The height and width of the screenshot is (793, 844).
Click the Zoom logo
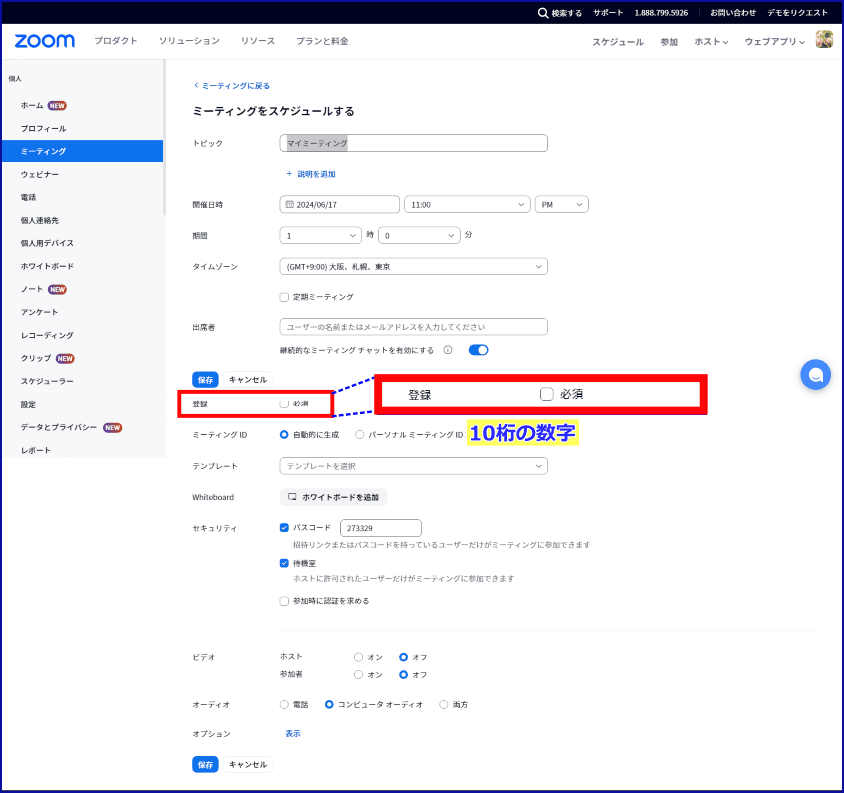point(45,41)
